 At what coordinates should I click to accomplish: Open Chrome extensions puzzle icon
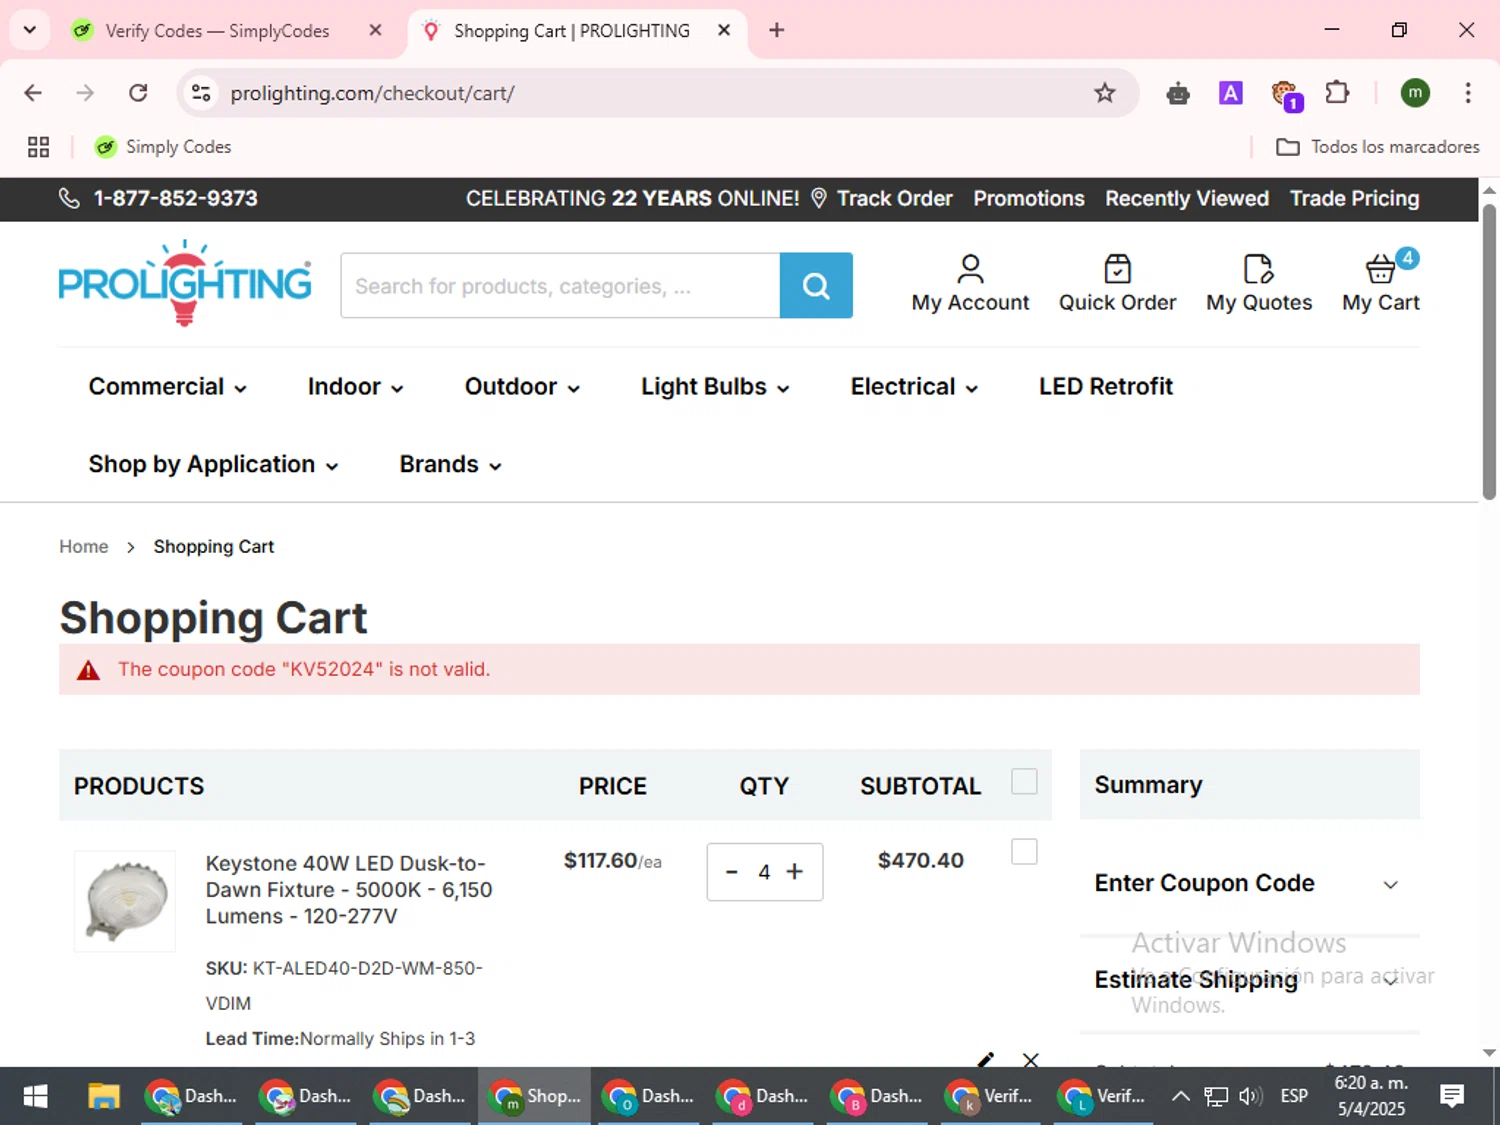tap(1337, 93)
